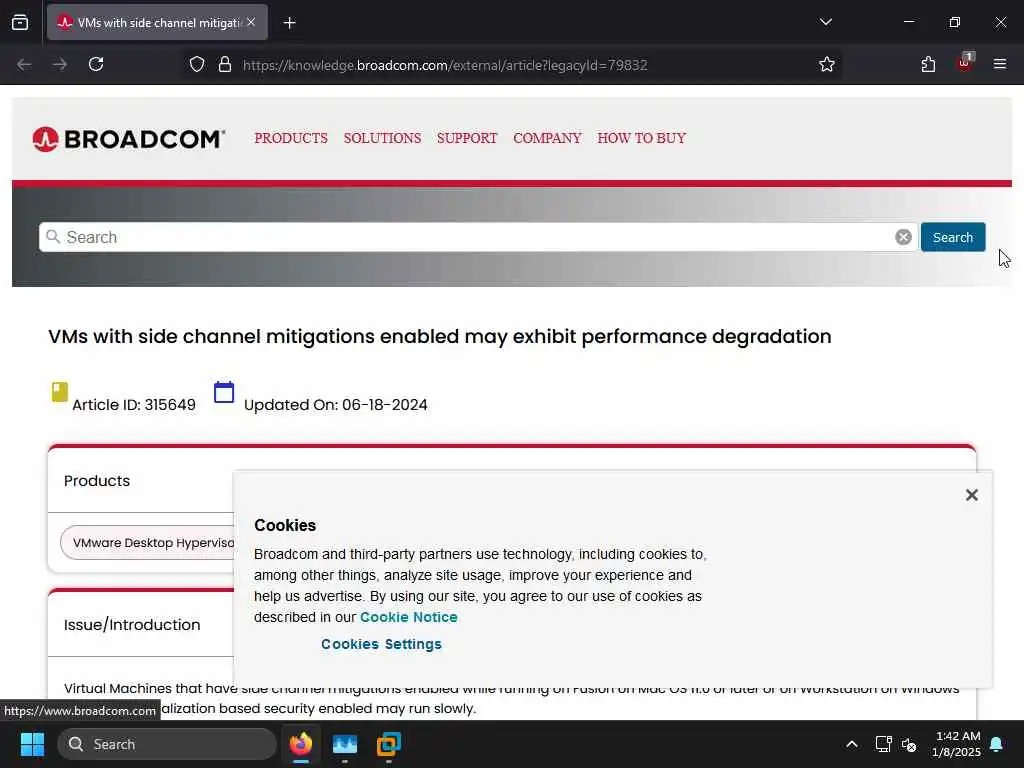
Task: Close the VMs side channel tab
Action: pyautogui.click(x=251, y=22)
